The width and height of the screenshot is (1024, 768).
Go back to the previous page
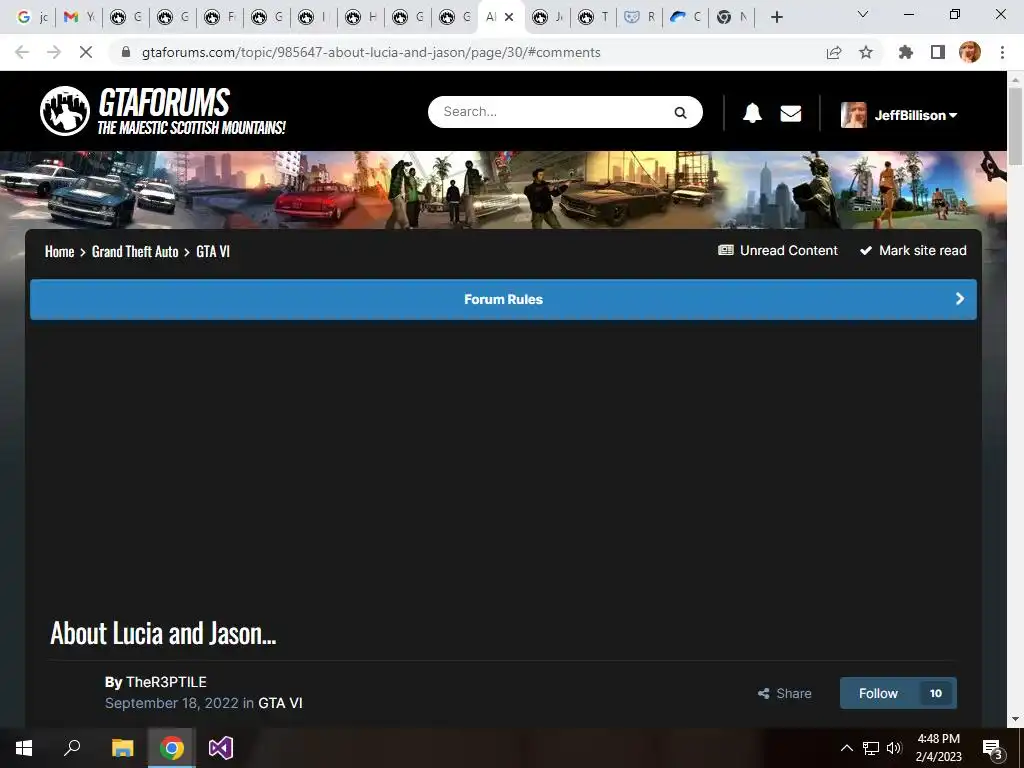pyautogui.click(x=22, y=52)
